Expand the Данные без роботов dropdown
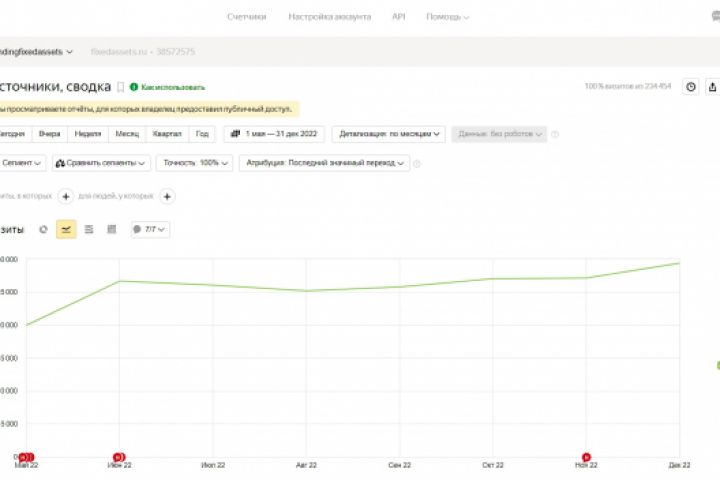 click(499, 134)
